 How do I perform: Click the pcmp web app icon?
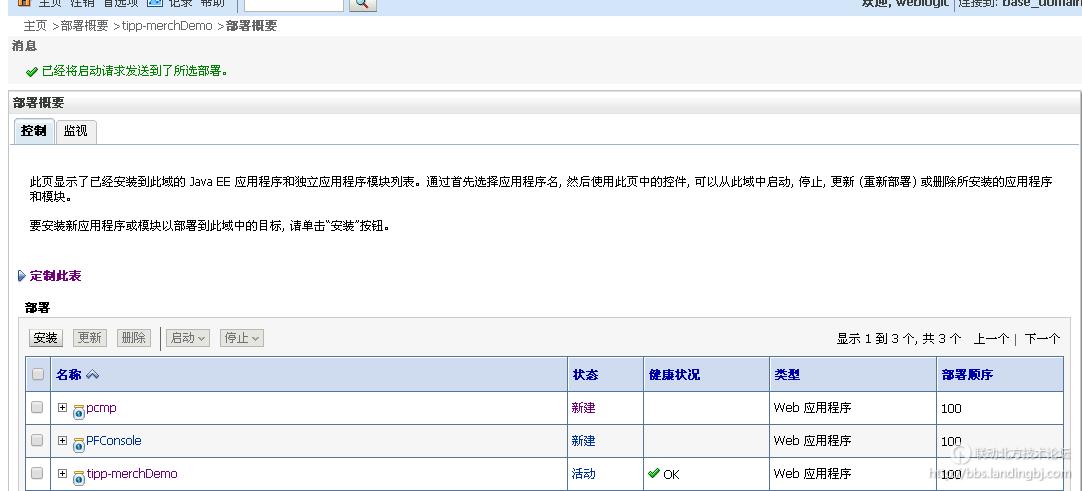coord(79,411)
